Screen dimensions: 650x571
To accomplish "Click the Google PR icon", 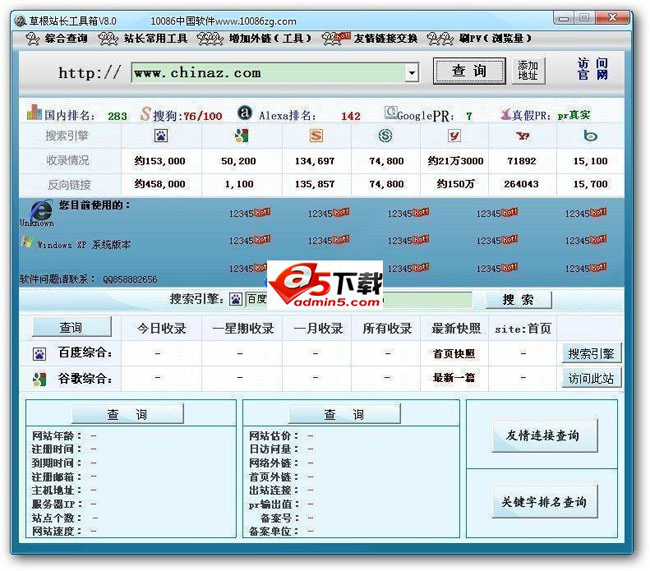I will [x=390, y=112].
